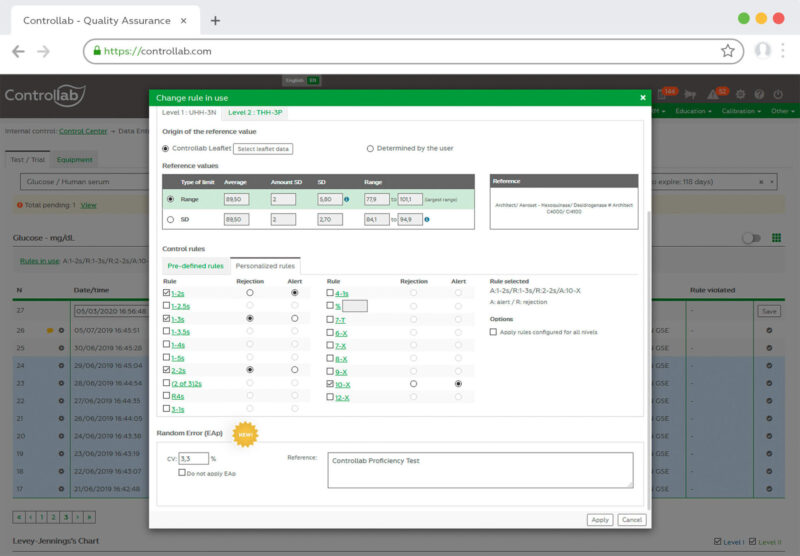Image resolution: width=800 pixels, height=556 pixels.
Task: Switch to Level 1 : UHH-3N tab
Action: [189, 112]
